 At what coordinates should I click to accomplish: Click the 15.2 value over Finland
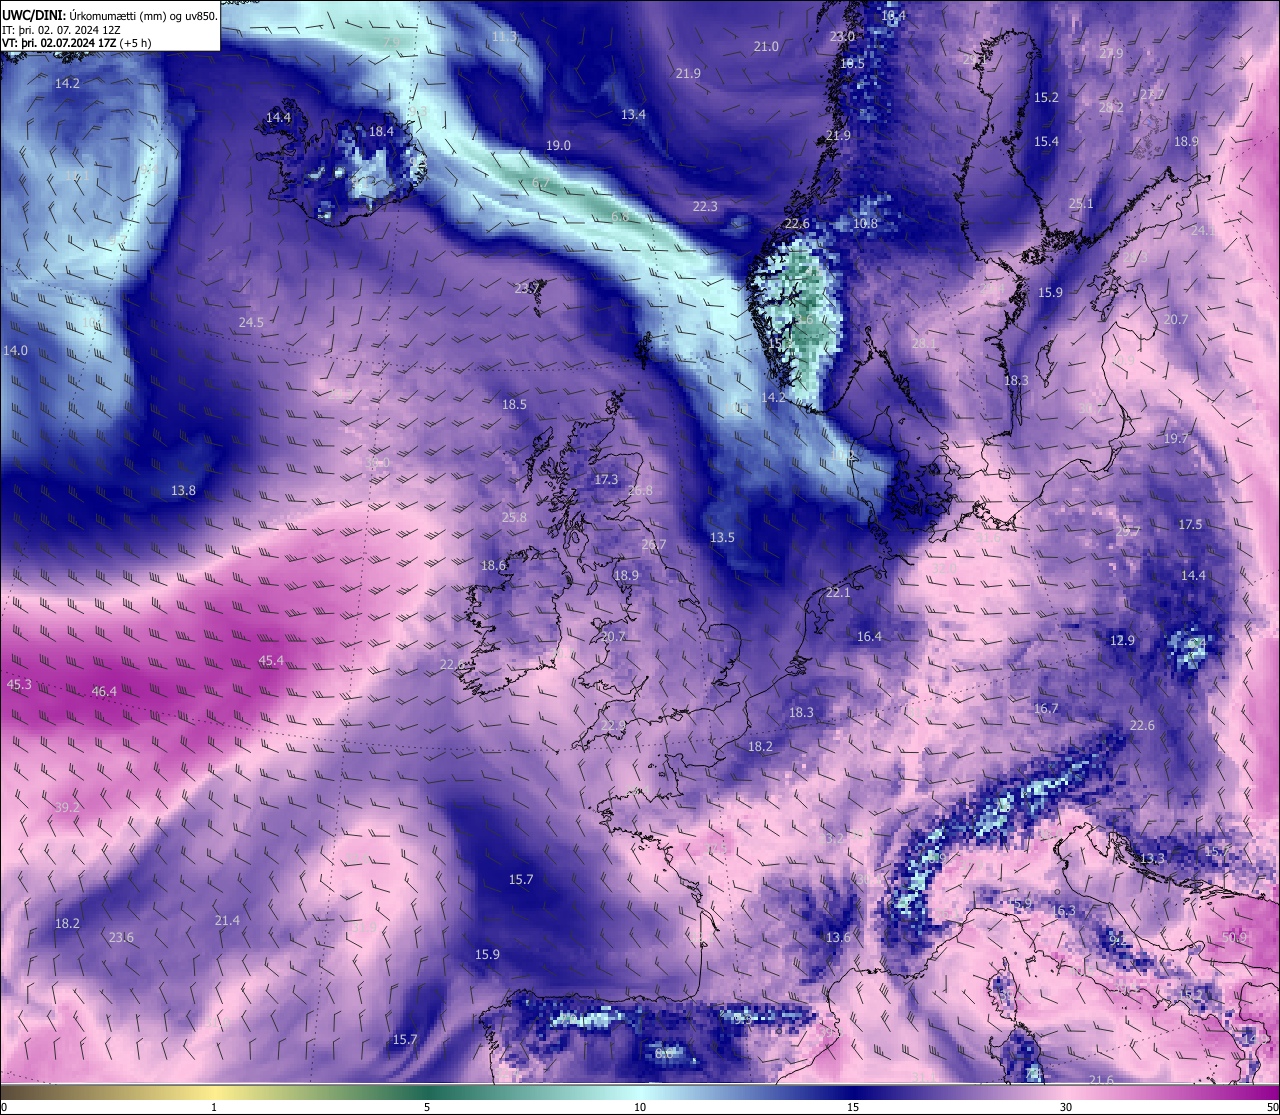point(1046,97)
